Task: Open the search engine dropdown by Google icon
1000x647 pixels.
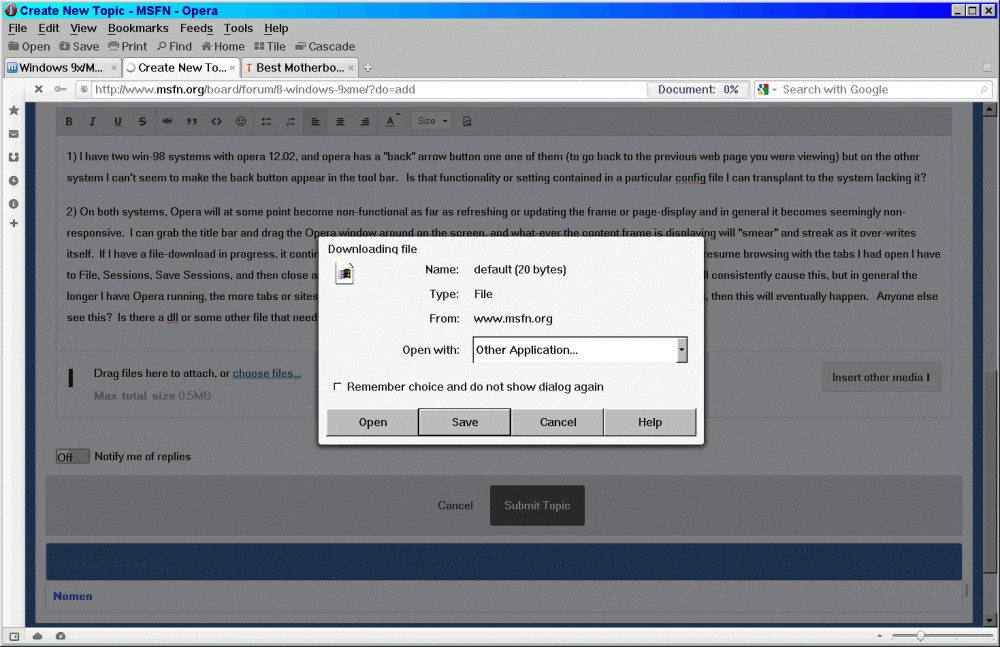Action: point(766,89)
